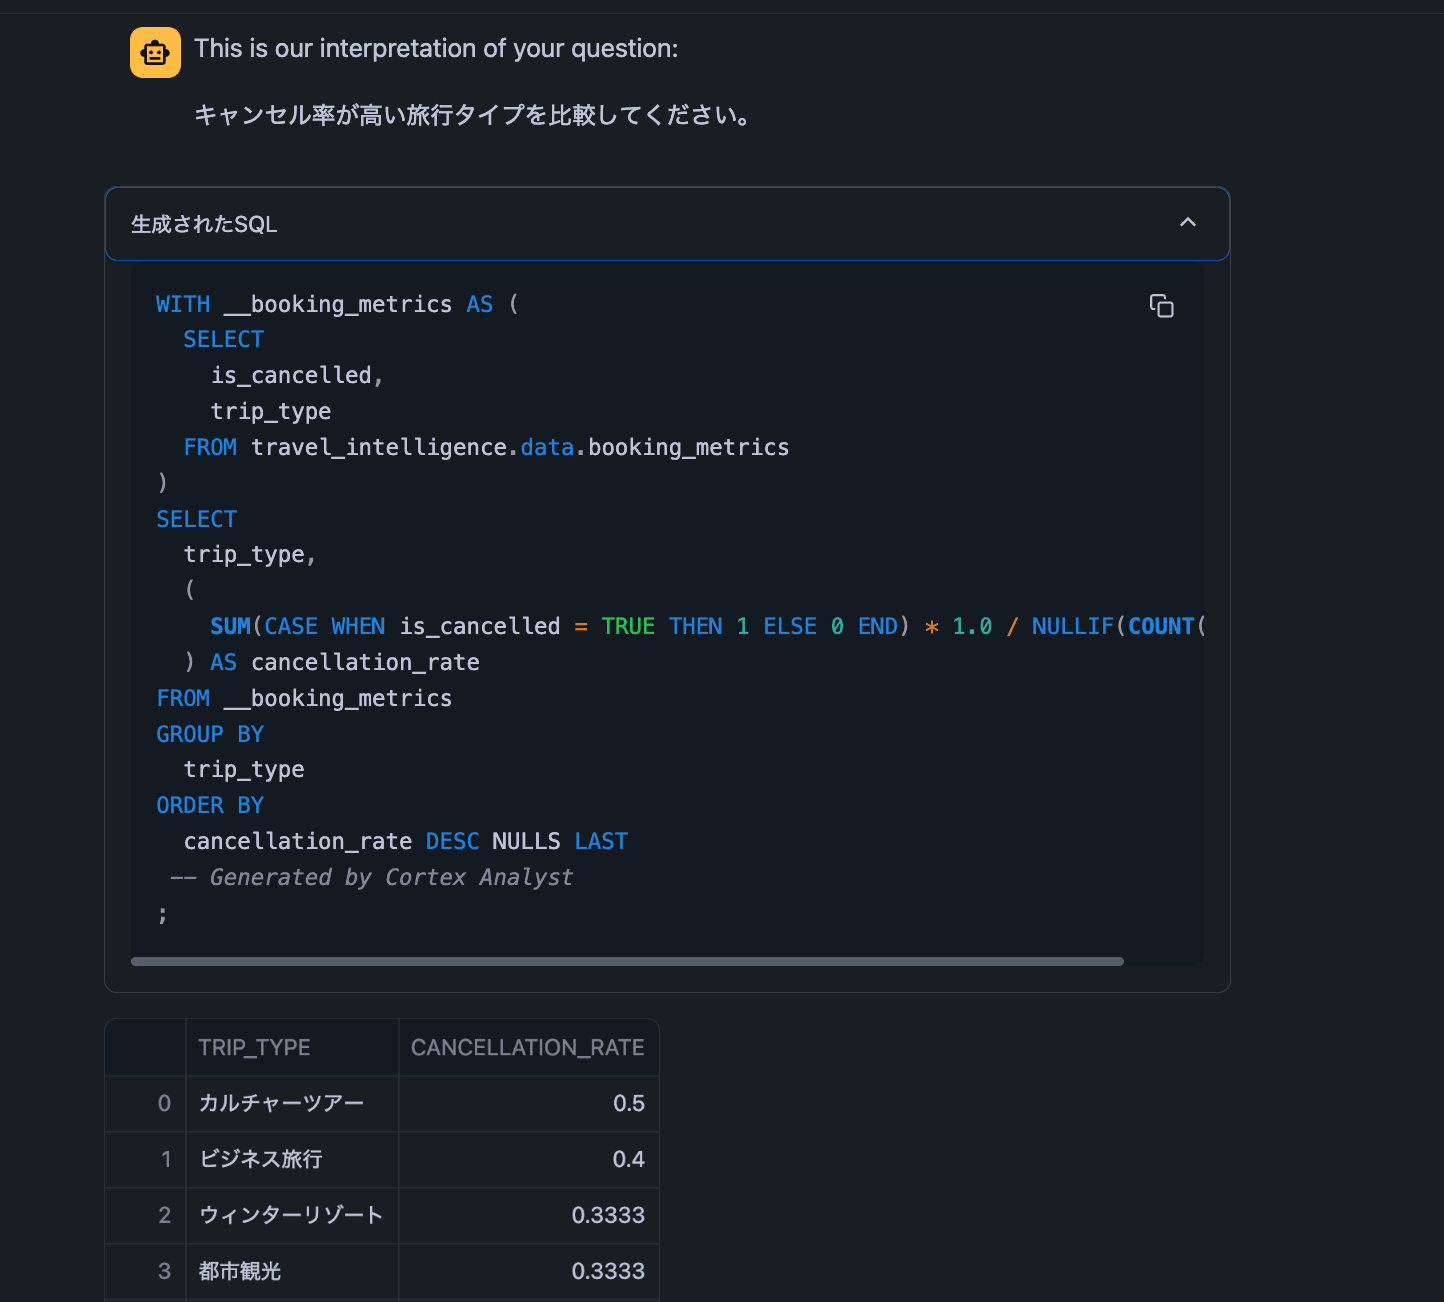Click the 'GROUP BY' keyword in SQL
This screenshot has height=1302, width=1444.
210,734
